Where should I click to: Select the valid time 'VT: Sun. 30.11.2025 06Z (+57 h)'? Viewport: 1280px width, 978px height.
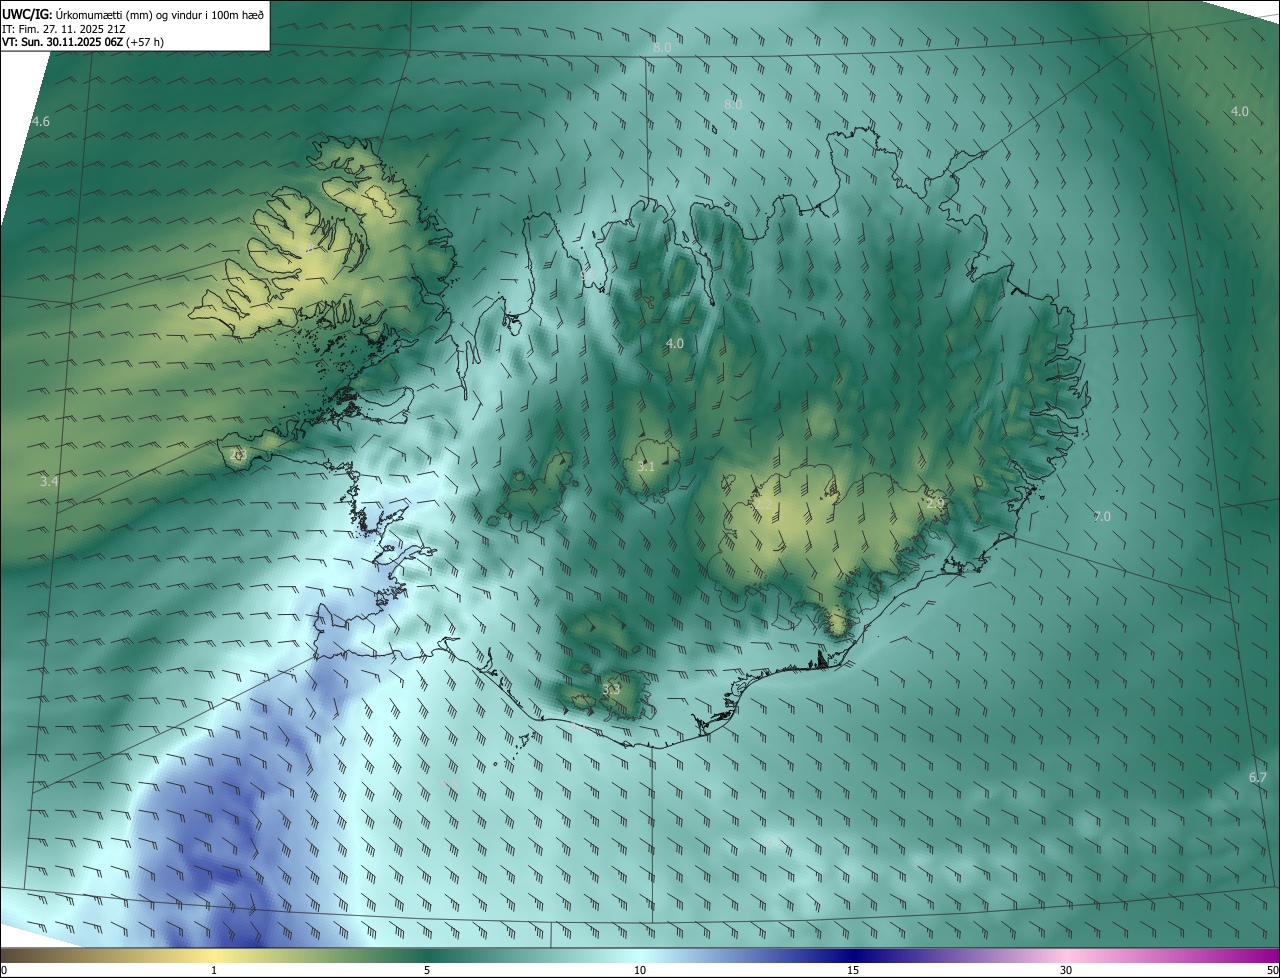point(83,42)
